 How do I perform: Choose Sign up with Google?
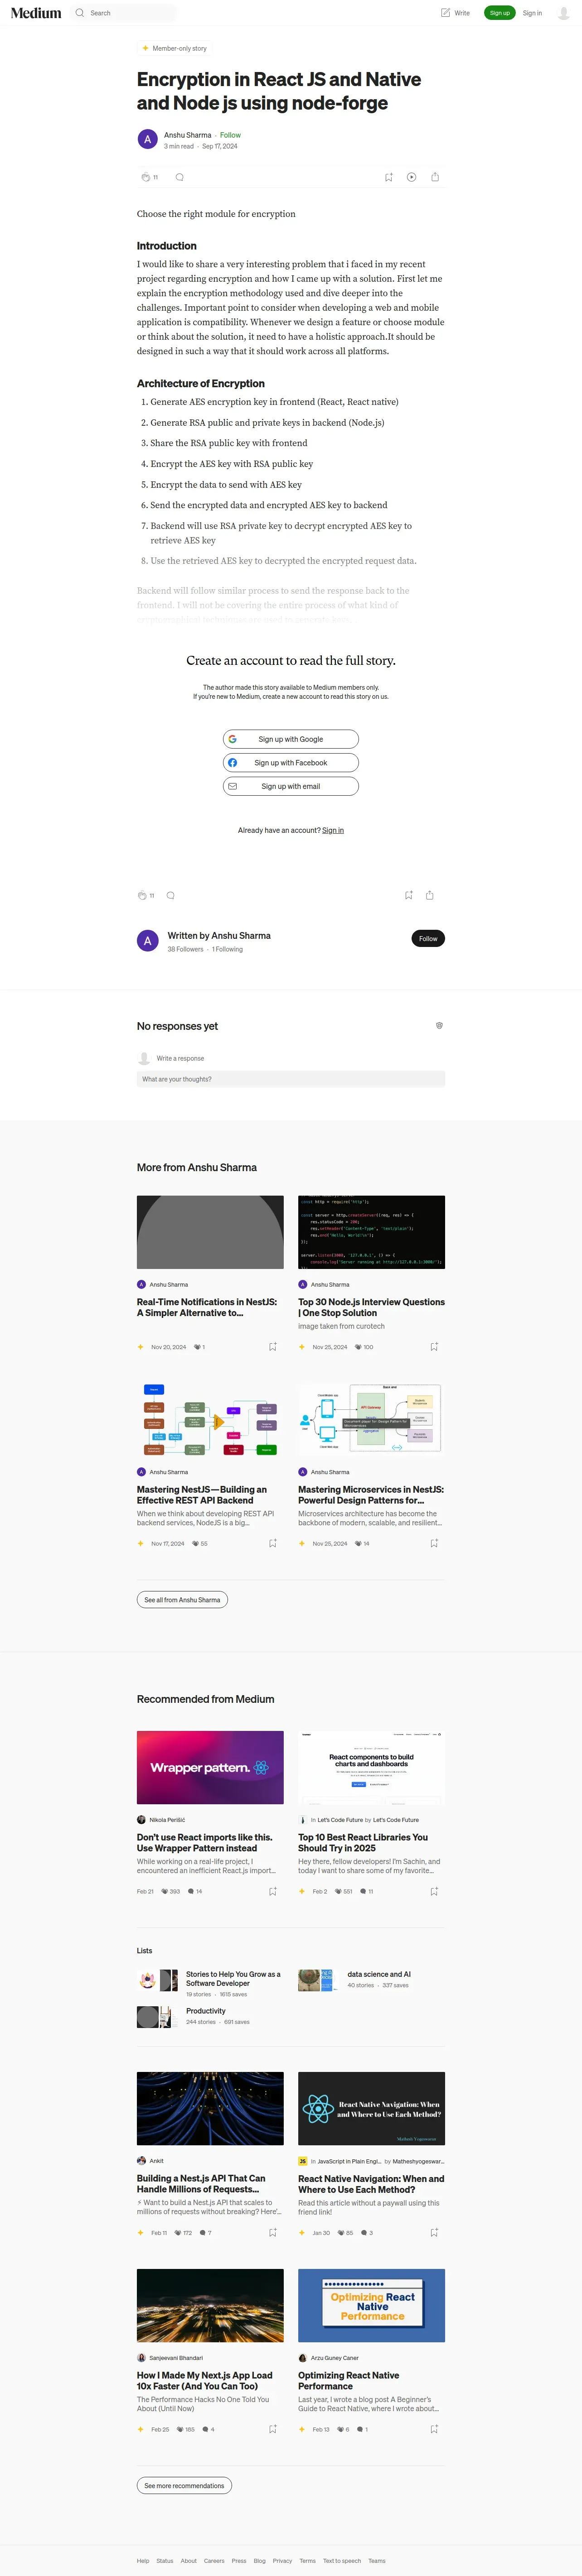[x=291, y=739]
